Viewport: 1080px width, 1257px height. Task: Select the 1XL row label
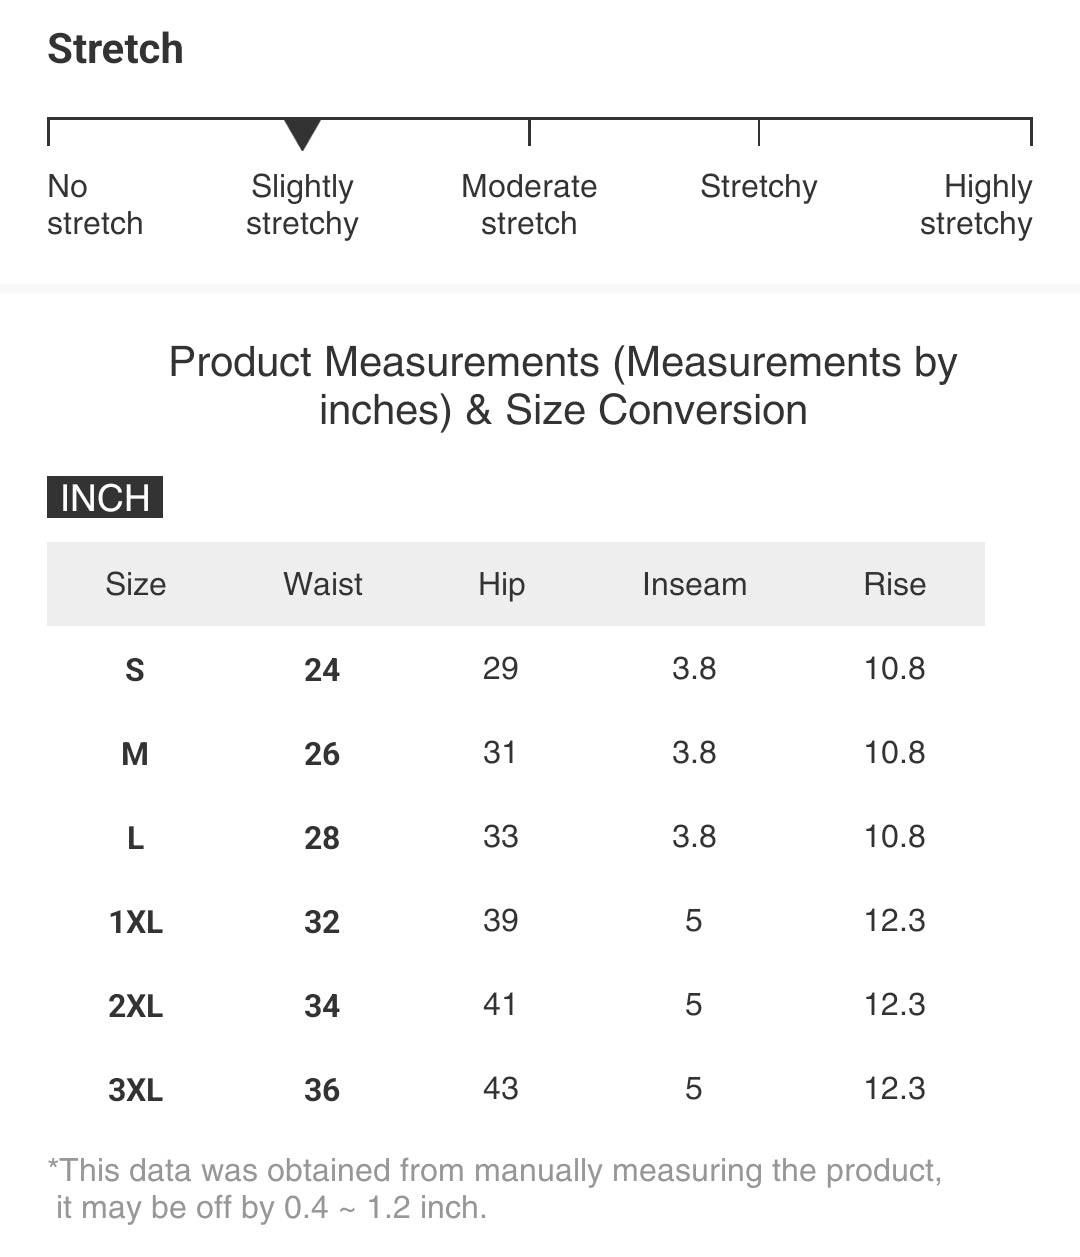click(136, 921)
